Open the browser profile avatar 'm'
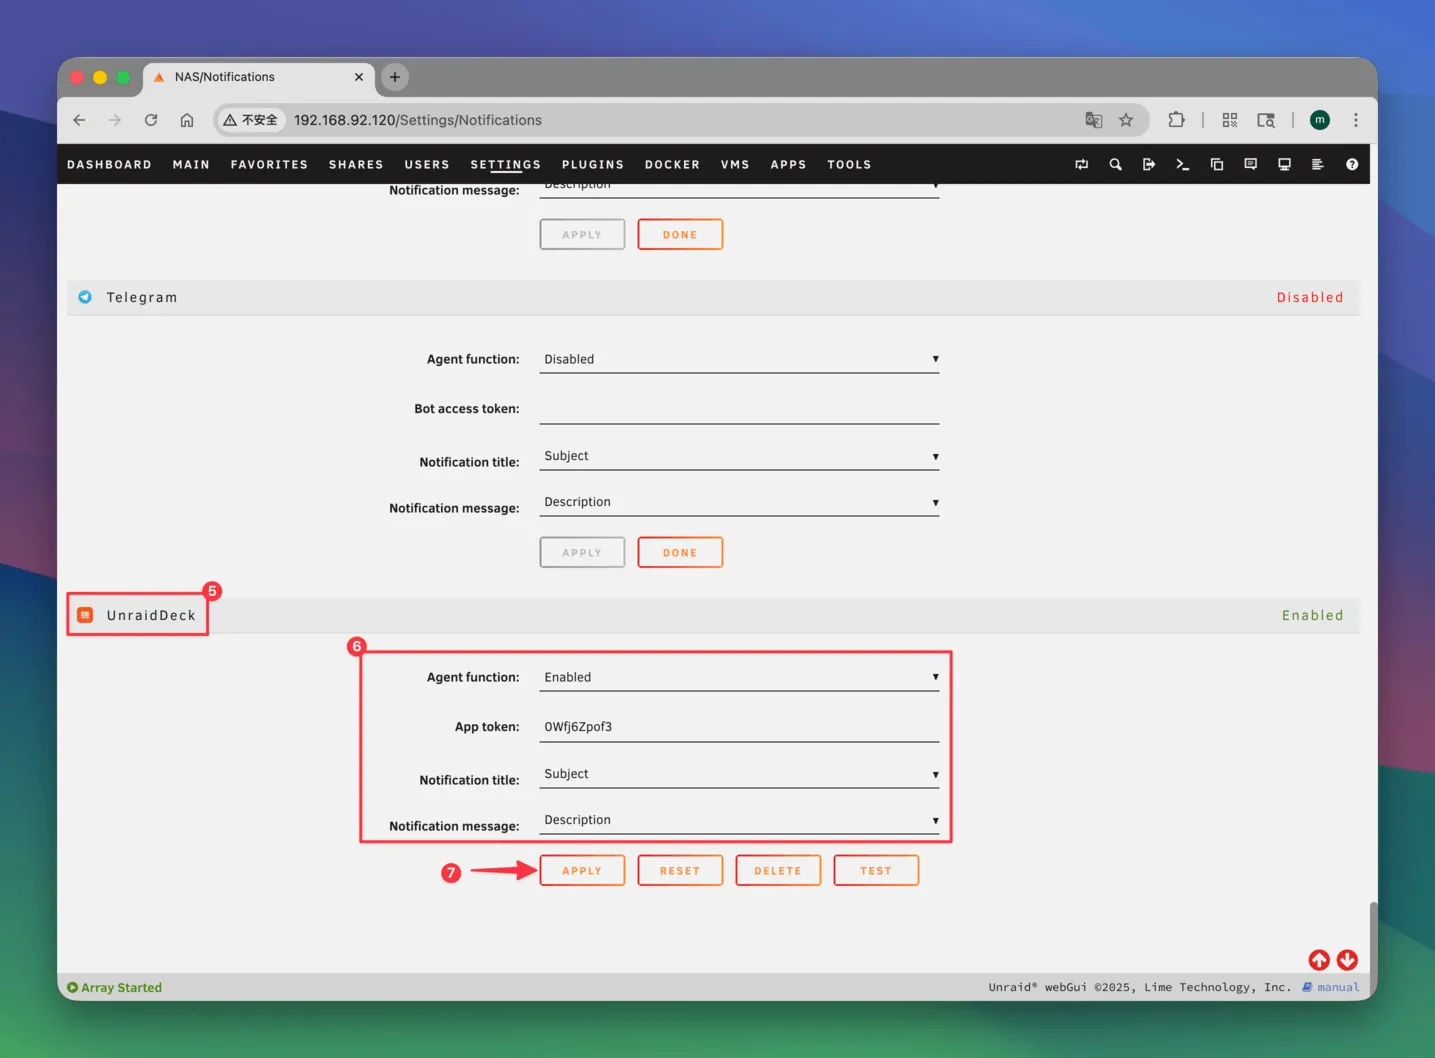This screenshot has height=1058, width=1435. point(1320,120)
